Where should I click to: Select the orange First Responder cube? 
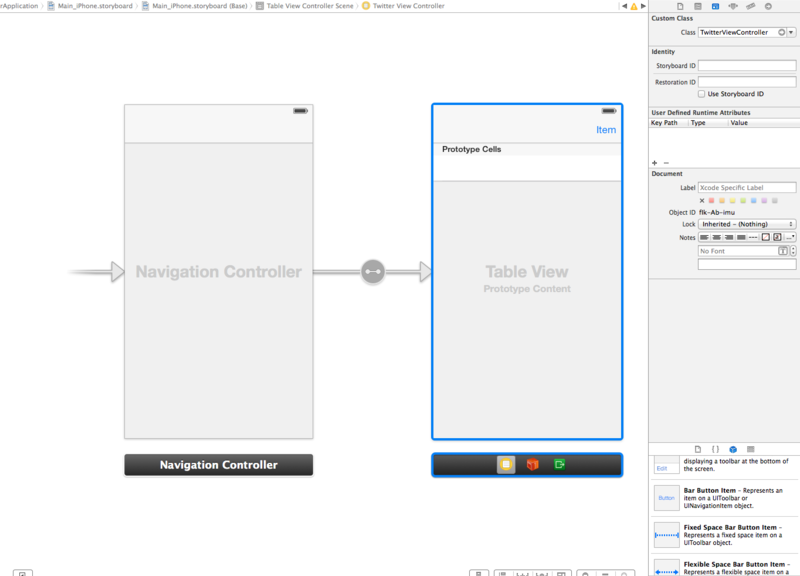click(x=533, y=464)
